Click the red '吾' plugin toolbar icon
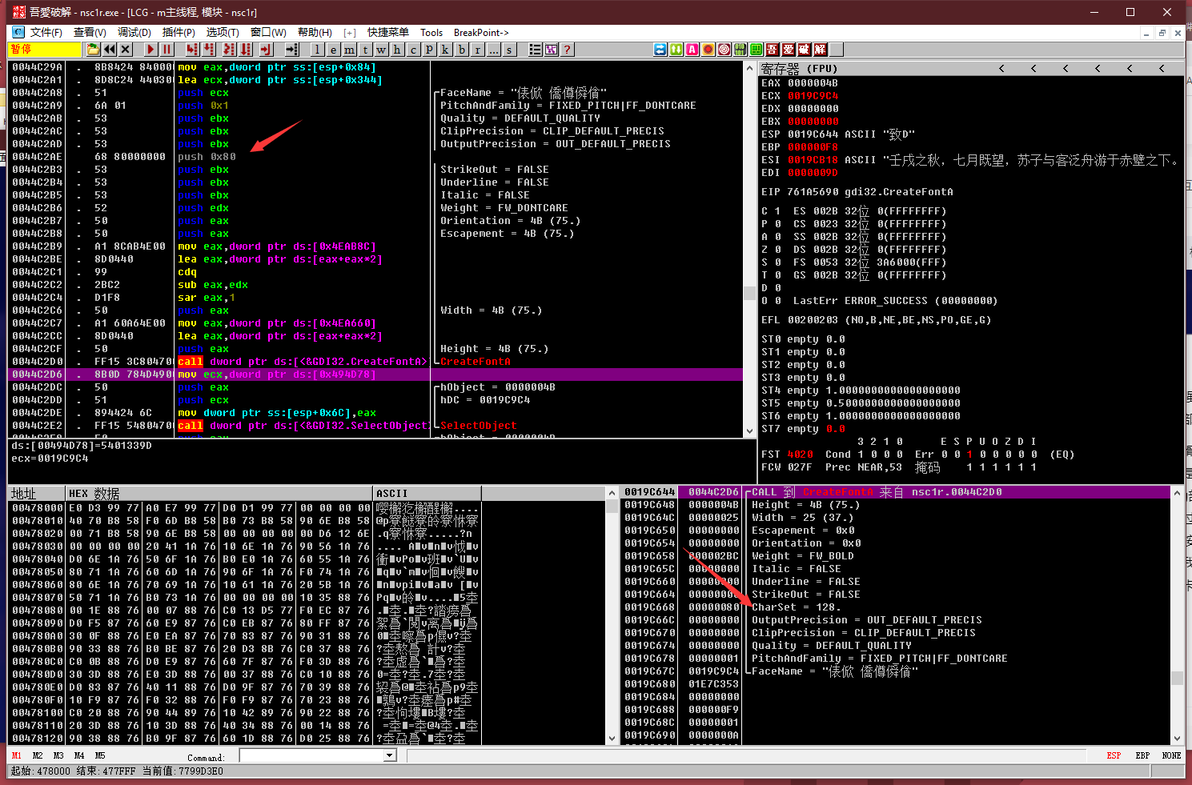This screenshot has width=1192, height=785. 772,49
